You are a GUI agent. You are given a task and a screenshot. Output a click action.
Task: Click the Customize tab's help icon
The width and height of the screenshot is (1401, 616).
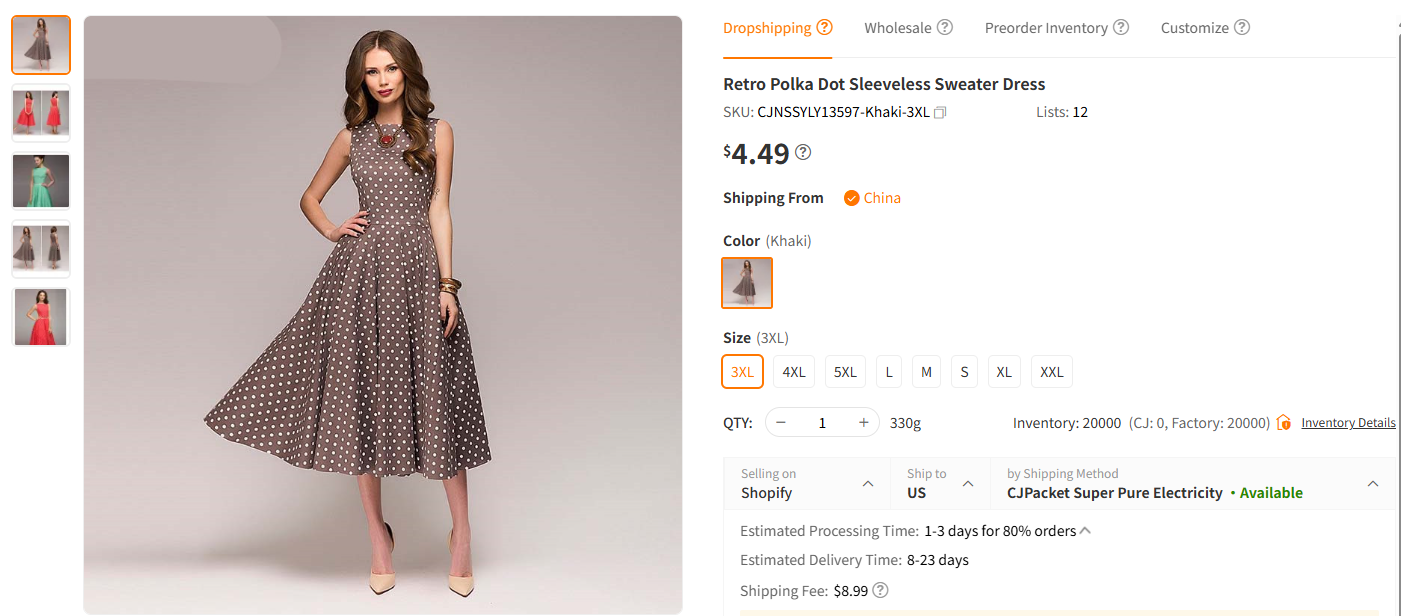click(x=1242, y=27)
